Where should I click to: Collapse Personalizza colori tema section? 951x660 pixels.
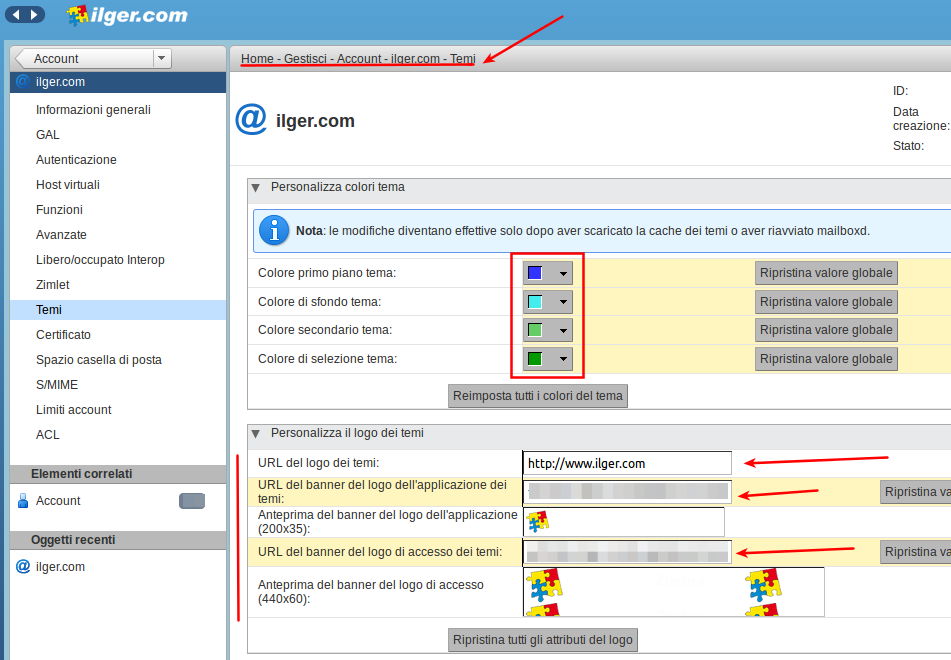[x=255, y=187]
